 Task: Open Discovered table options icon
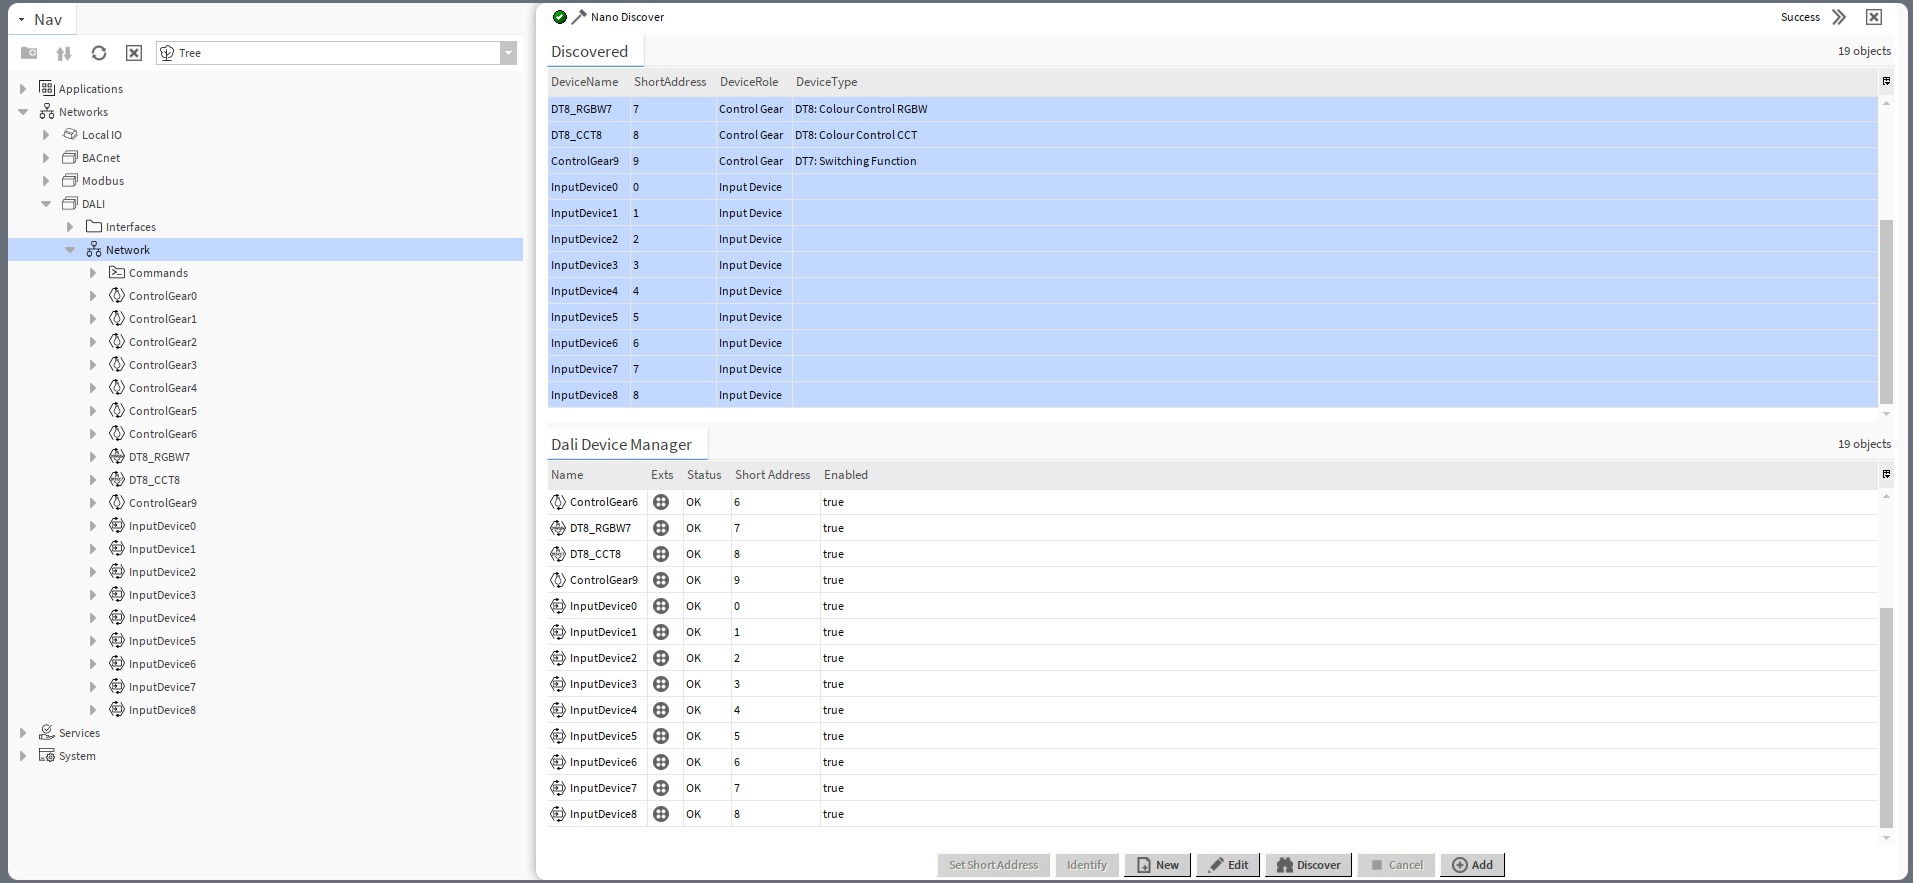(x=1886, y=81)
